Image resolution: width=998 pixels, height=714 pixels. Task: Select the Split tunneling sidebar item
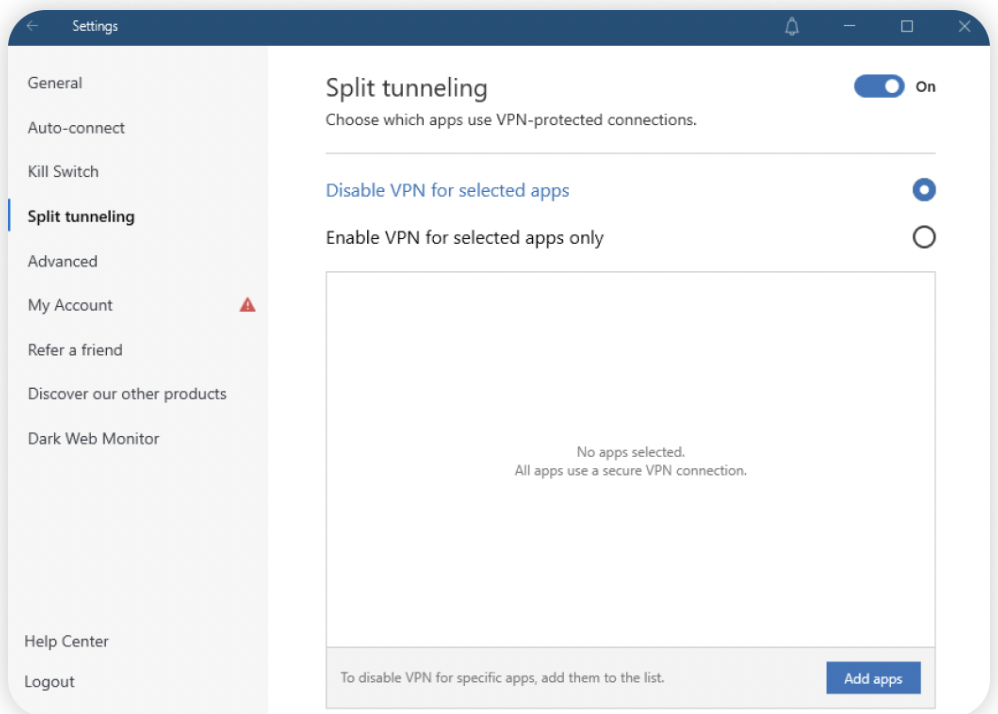81,216
